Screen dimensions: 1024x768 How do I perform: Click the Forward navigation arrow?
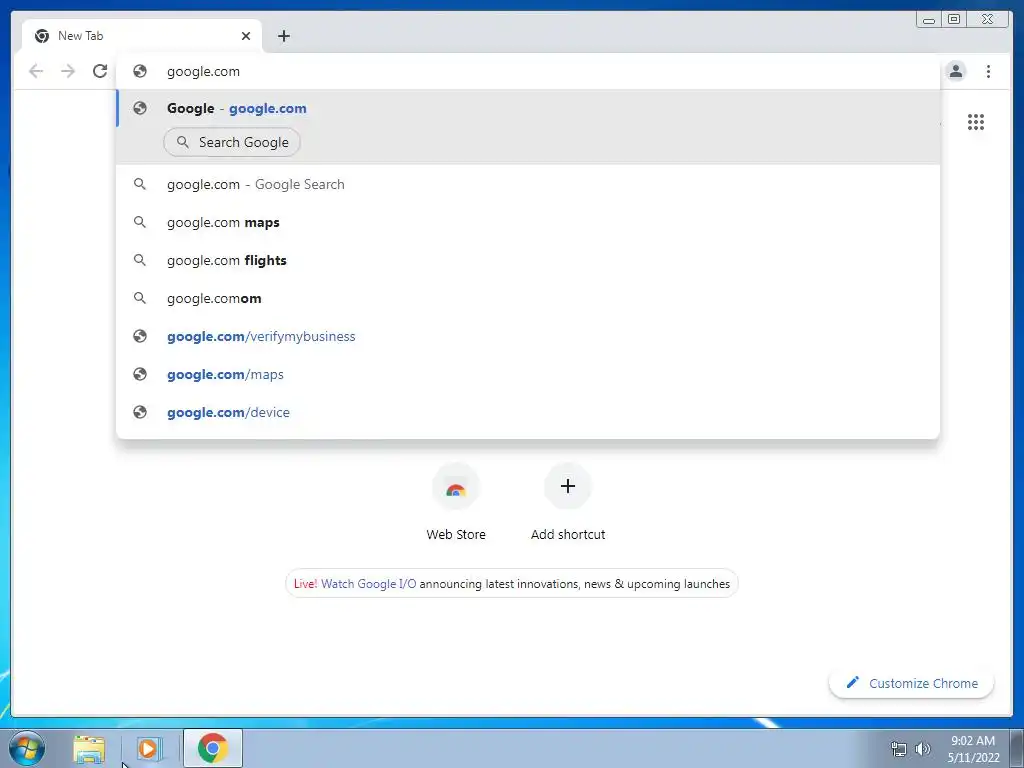(x=68, y=71)
